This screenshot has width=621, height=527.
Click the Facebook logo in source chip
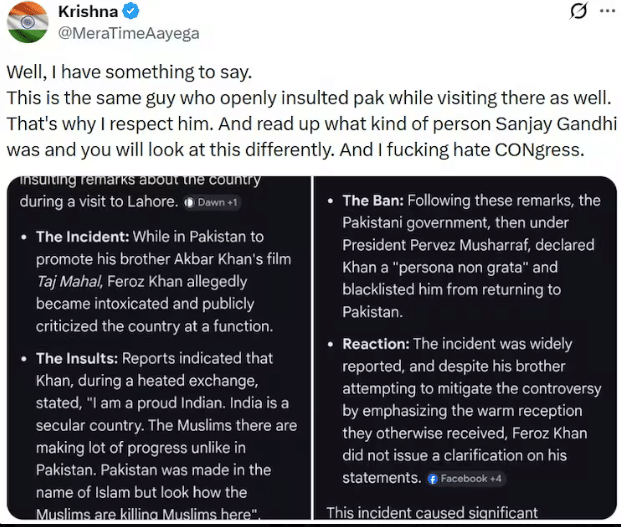click(x=433, y=479)
